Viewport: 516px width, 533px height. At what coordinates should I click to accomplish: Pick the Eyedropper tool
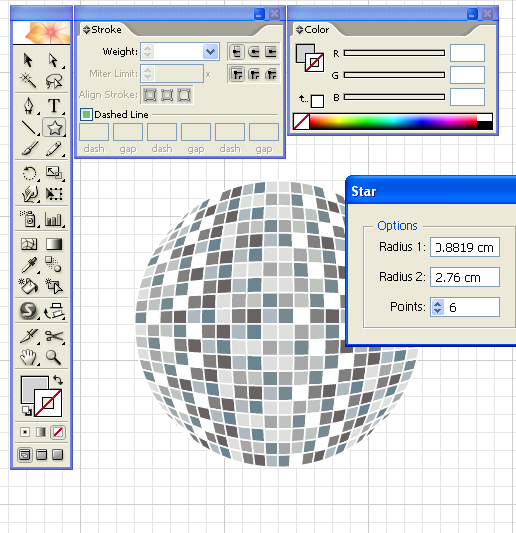tap(29, 265)
